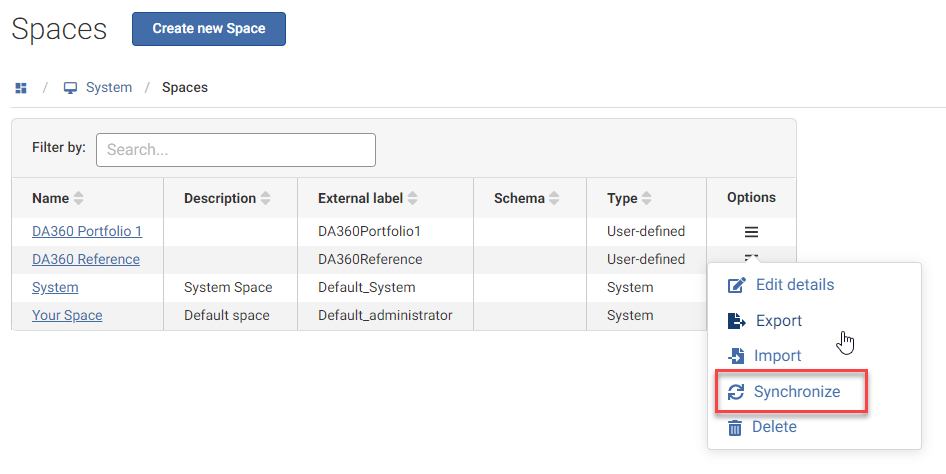Choose Import from the options menu
This screenshot has height=474, width=946.
(777, 356)
